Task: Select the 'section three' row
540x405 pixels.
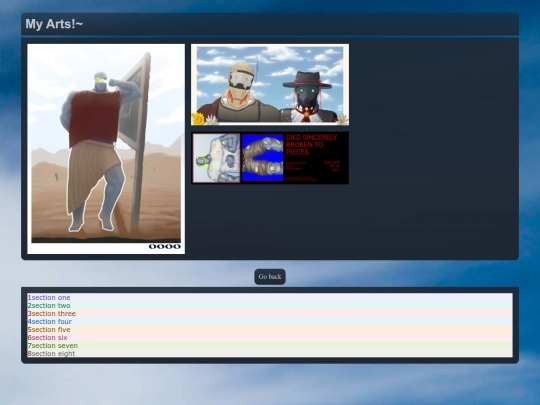Action: [x=270, y=313]
